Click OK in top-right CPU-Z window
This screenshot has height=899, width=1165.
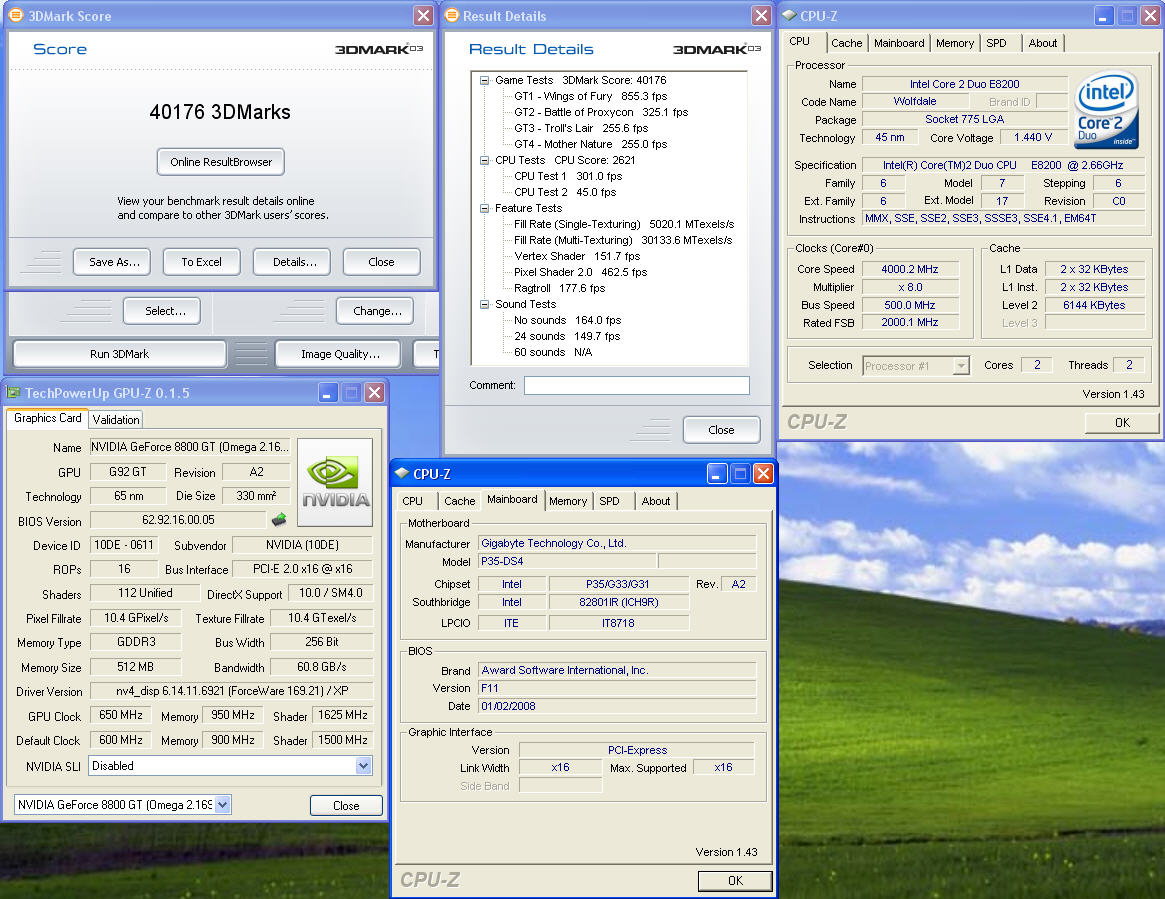[1122, 422]
